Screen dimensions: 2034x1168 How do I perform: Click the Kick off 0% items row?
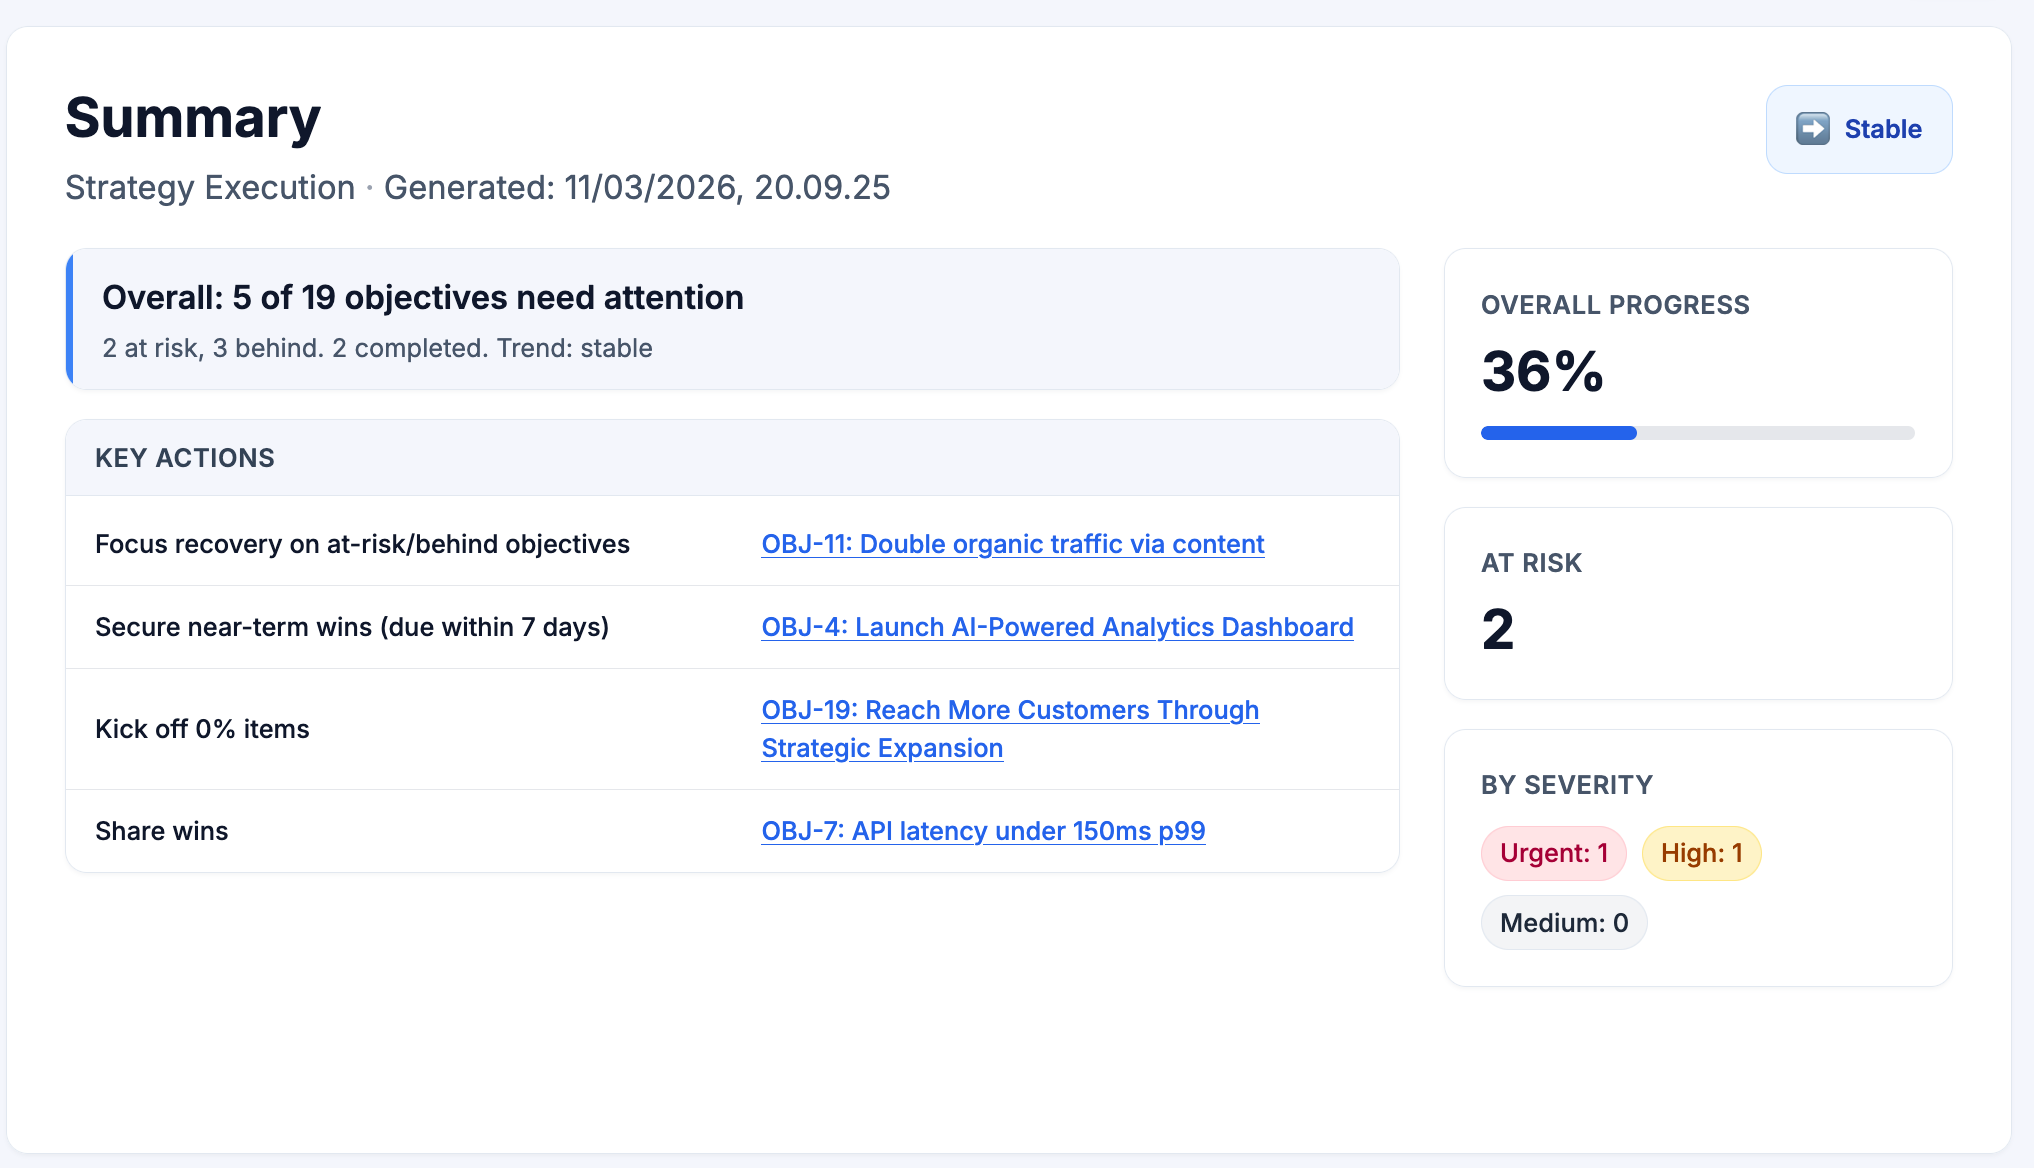tap(202, 729)
